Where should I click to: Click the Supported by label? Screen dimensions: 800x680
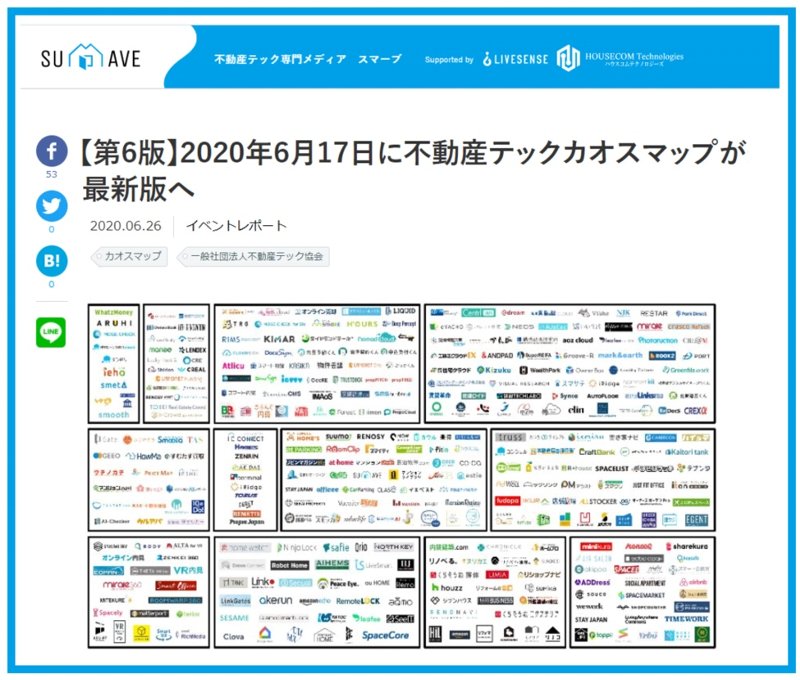pos(449,60)
